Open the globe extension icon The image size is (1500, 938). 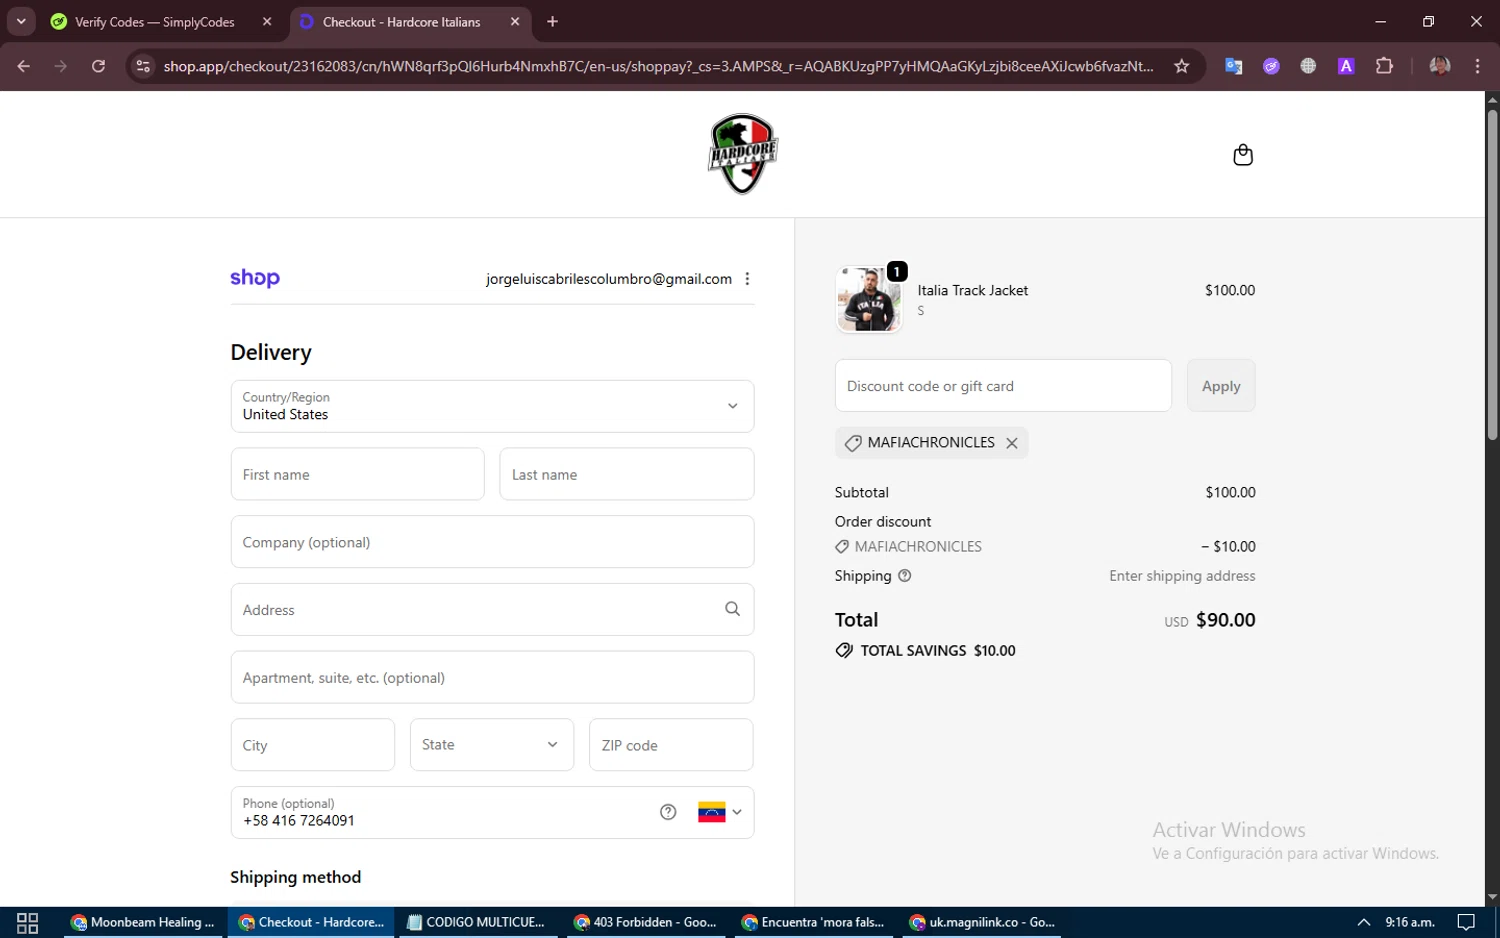pyautogui.click(x=1308, y=66)
